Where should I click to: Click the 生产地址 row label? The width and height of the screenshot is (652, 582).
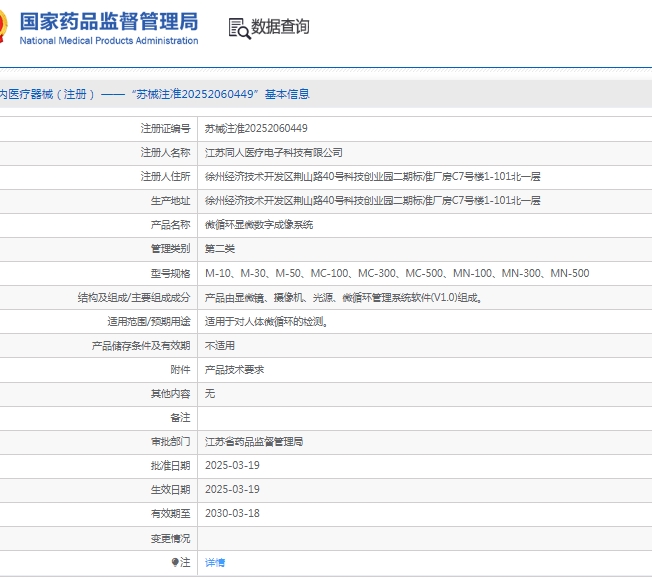170,201
